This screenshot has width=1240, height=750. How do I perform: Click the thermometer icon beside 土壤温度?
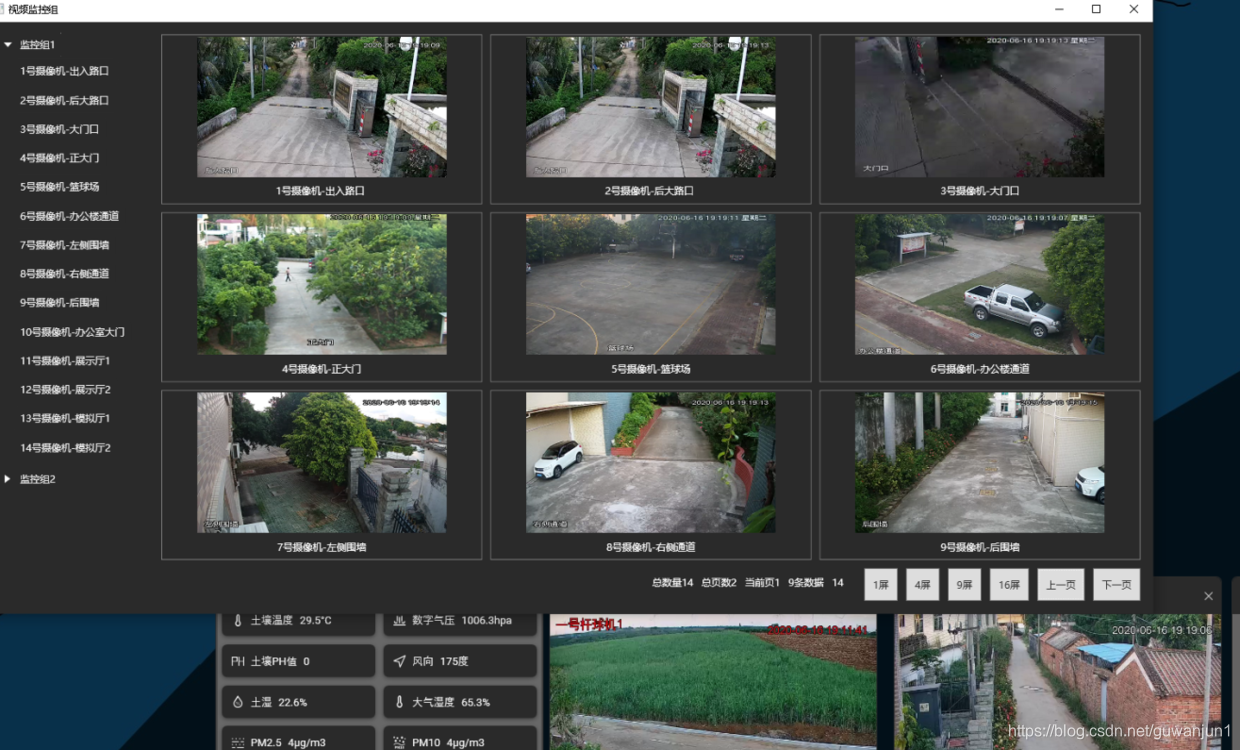click(238, 620)
